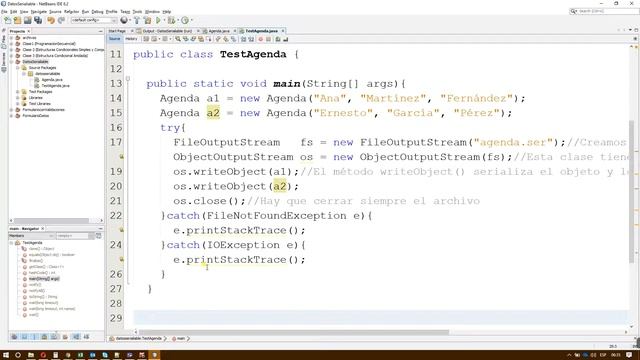This screenshot has height=360, width=640.
Task: Toggle Show Inherited Members in Navigator
Action: (14, 337)
